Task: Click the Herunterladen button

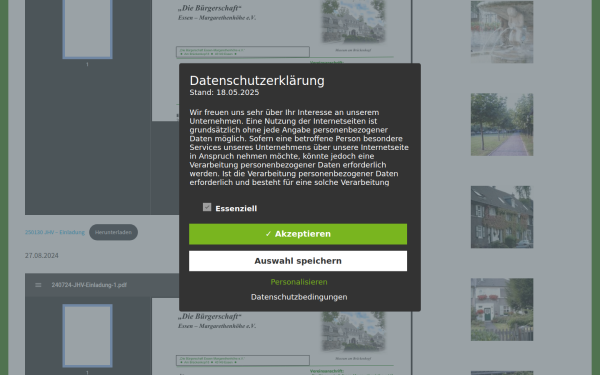Action: [113, 232]
